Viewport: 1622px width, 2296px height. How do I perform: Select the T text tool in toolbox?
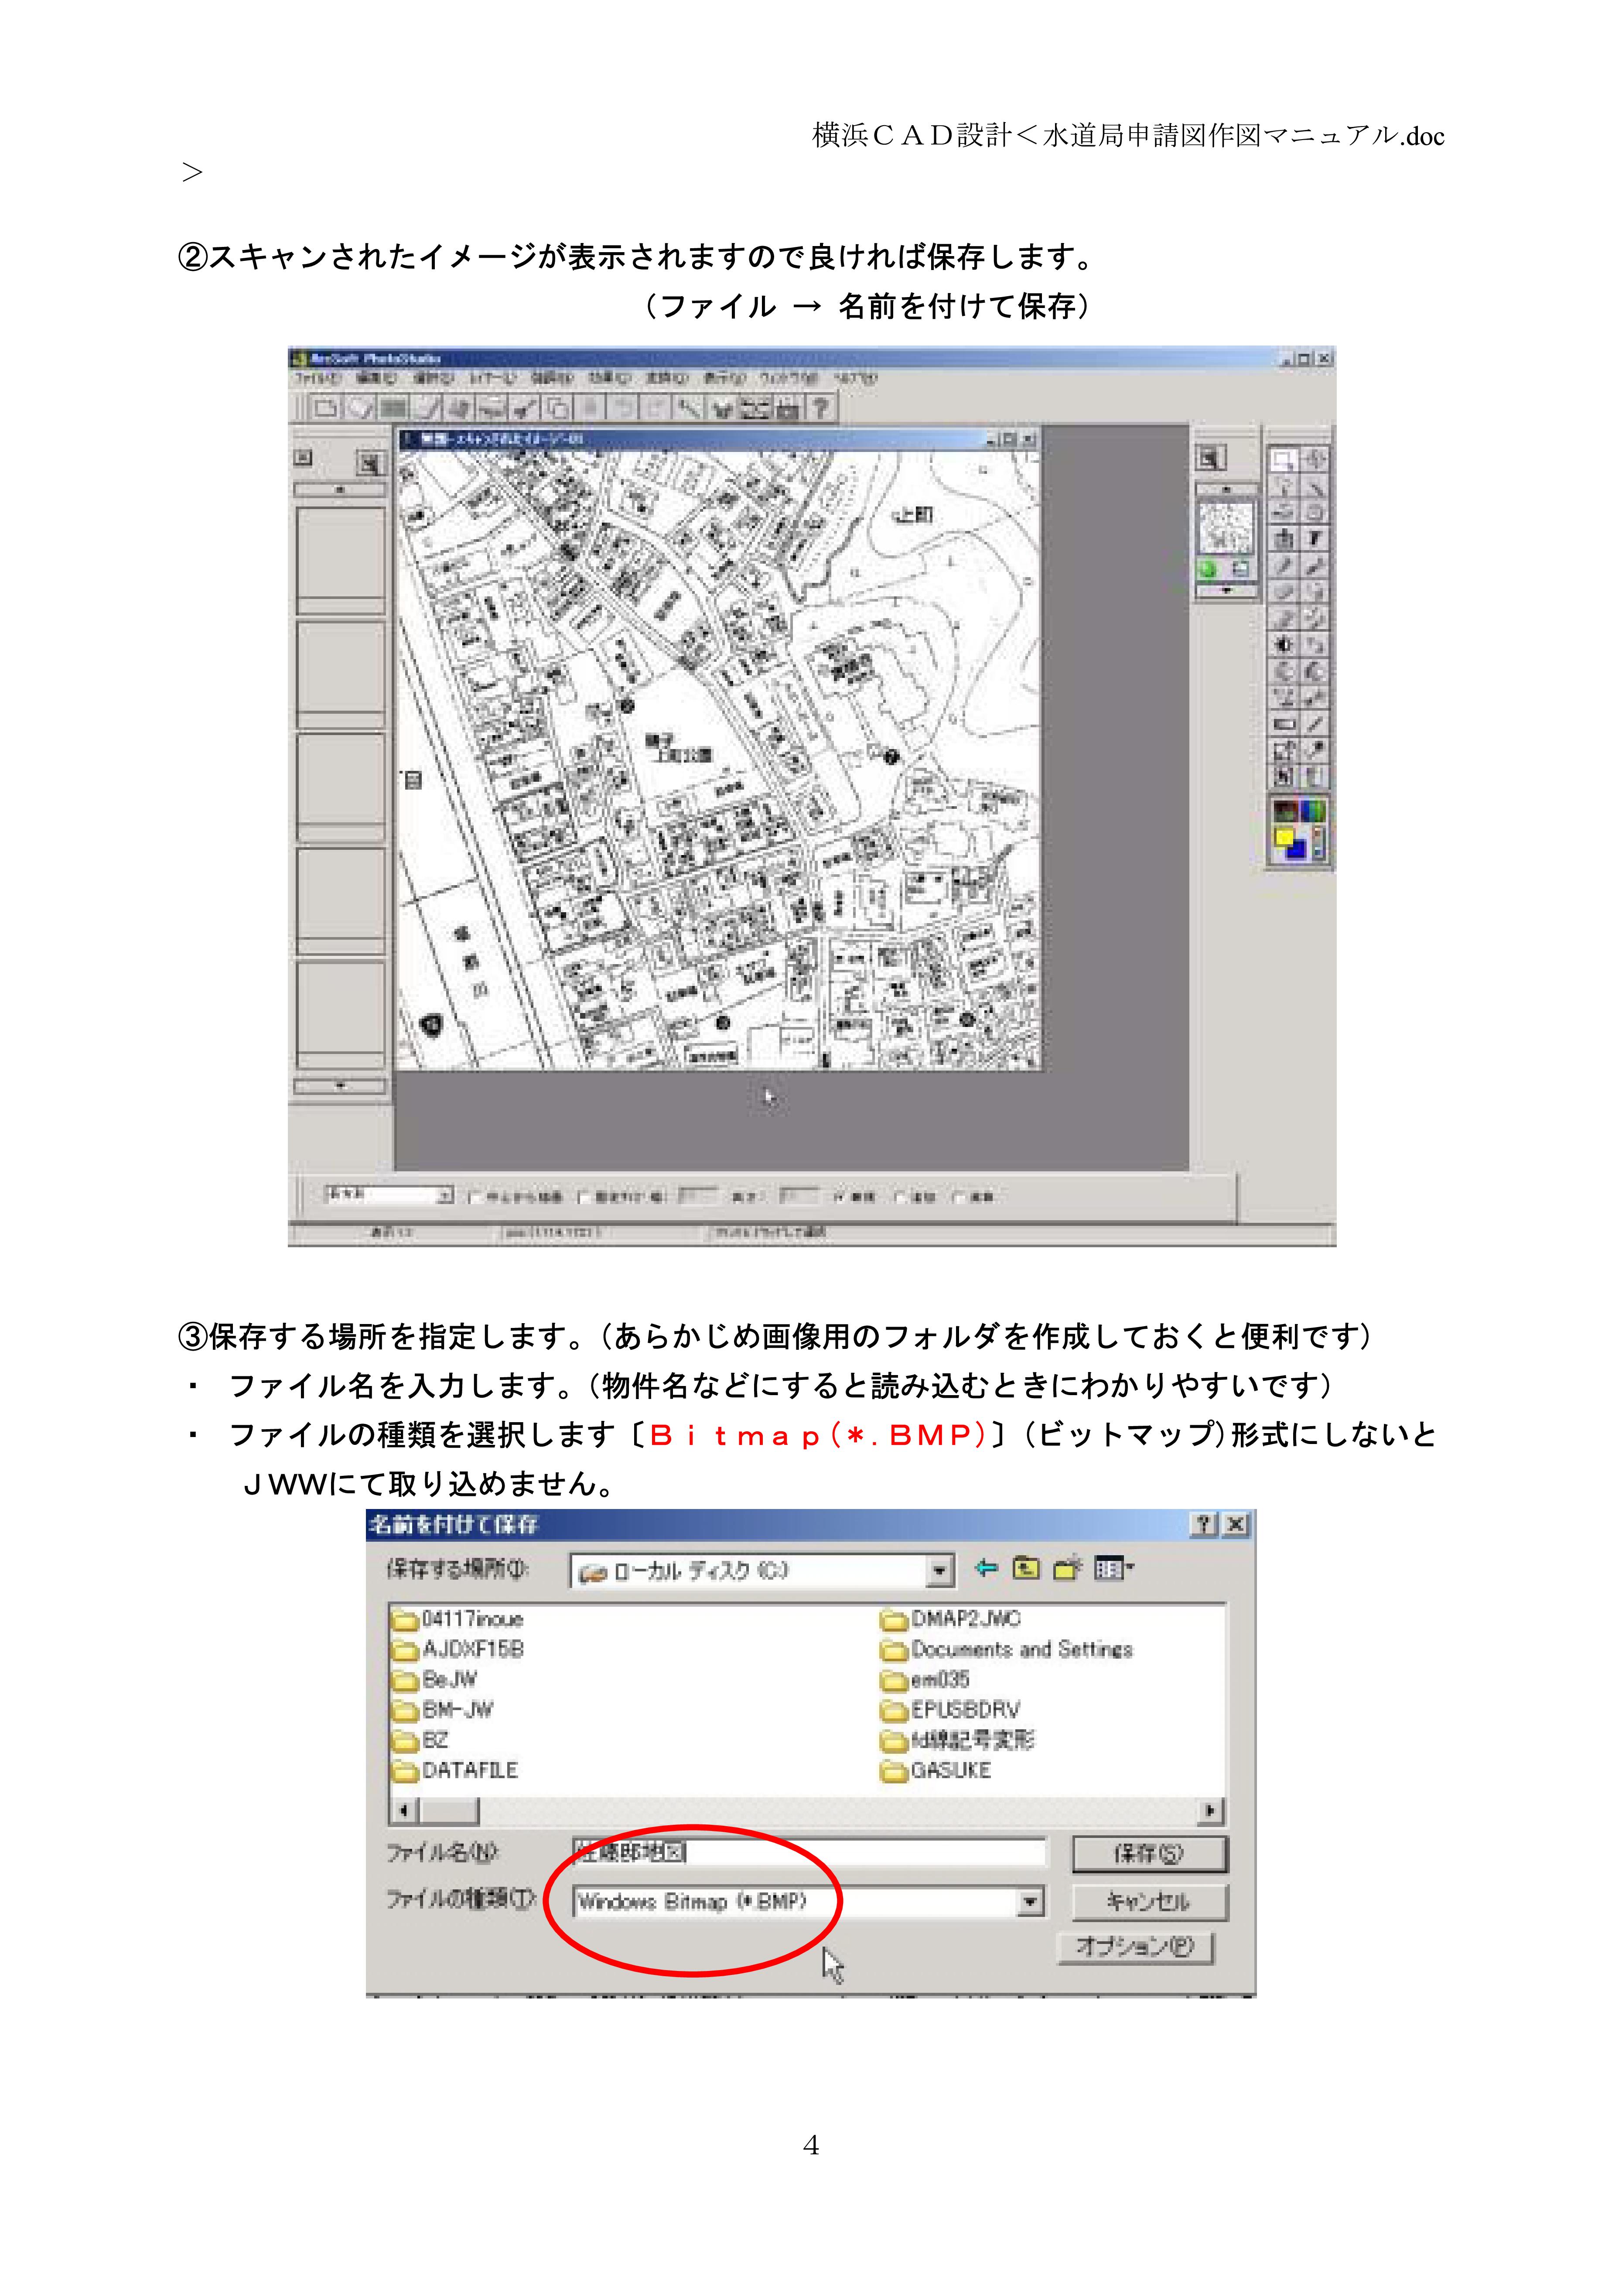point(1315,539)
